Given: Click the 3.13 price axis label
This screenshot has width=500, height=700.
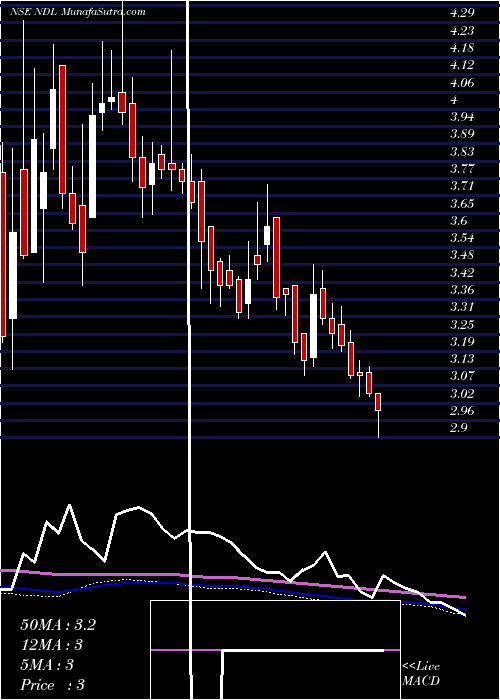Looking at the screenshot, I should click(462, 359).
